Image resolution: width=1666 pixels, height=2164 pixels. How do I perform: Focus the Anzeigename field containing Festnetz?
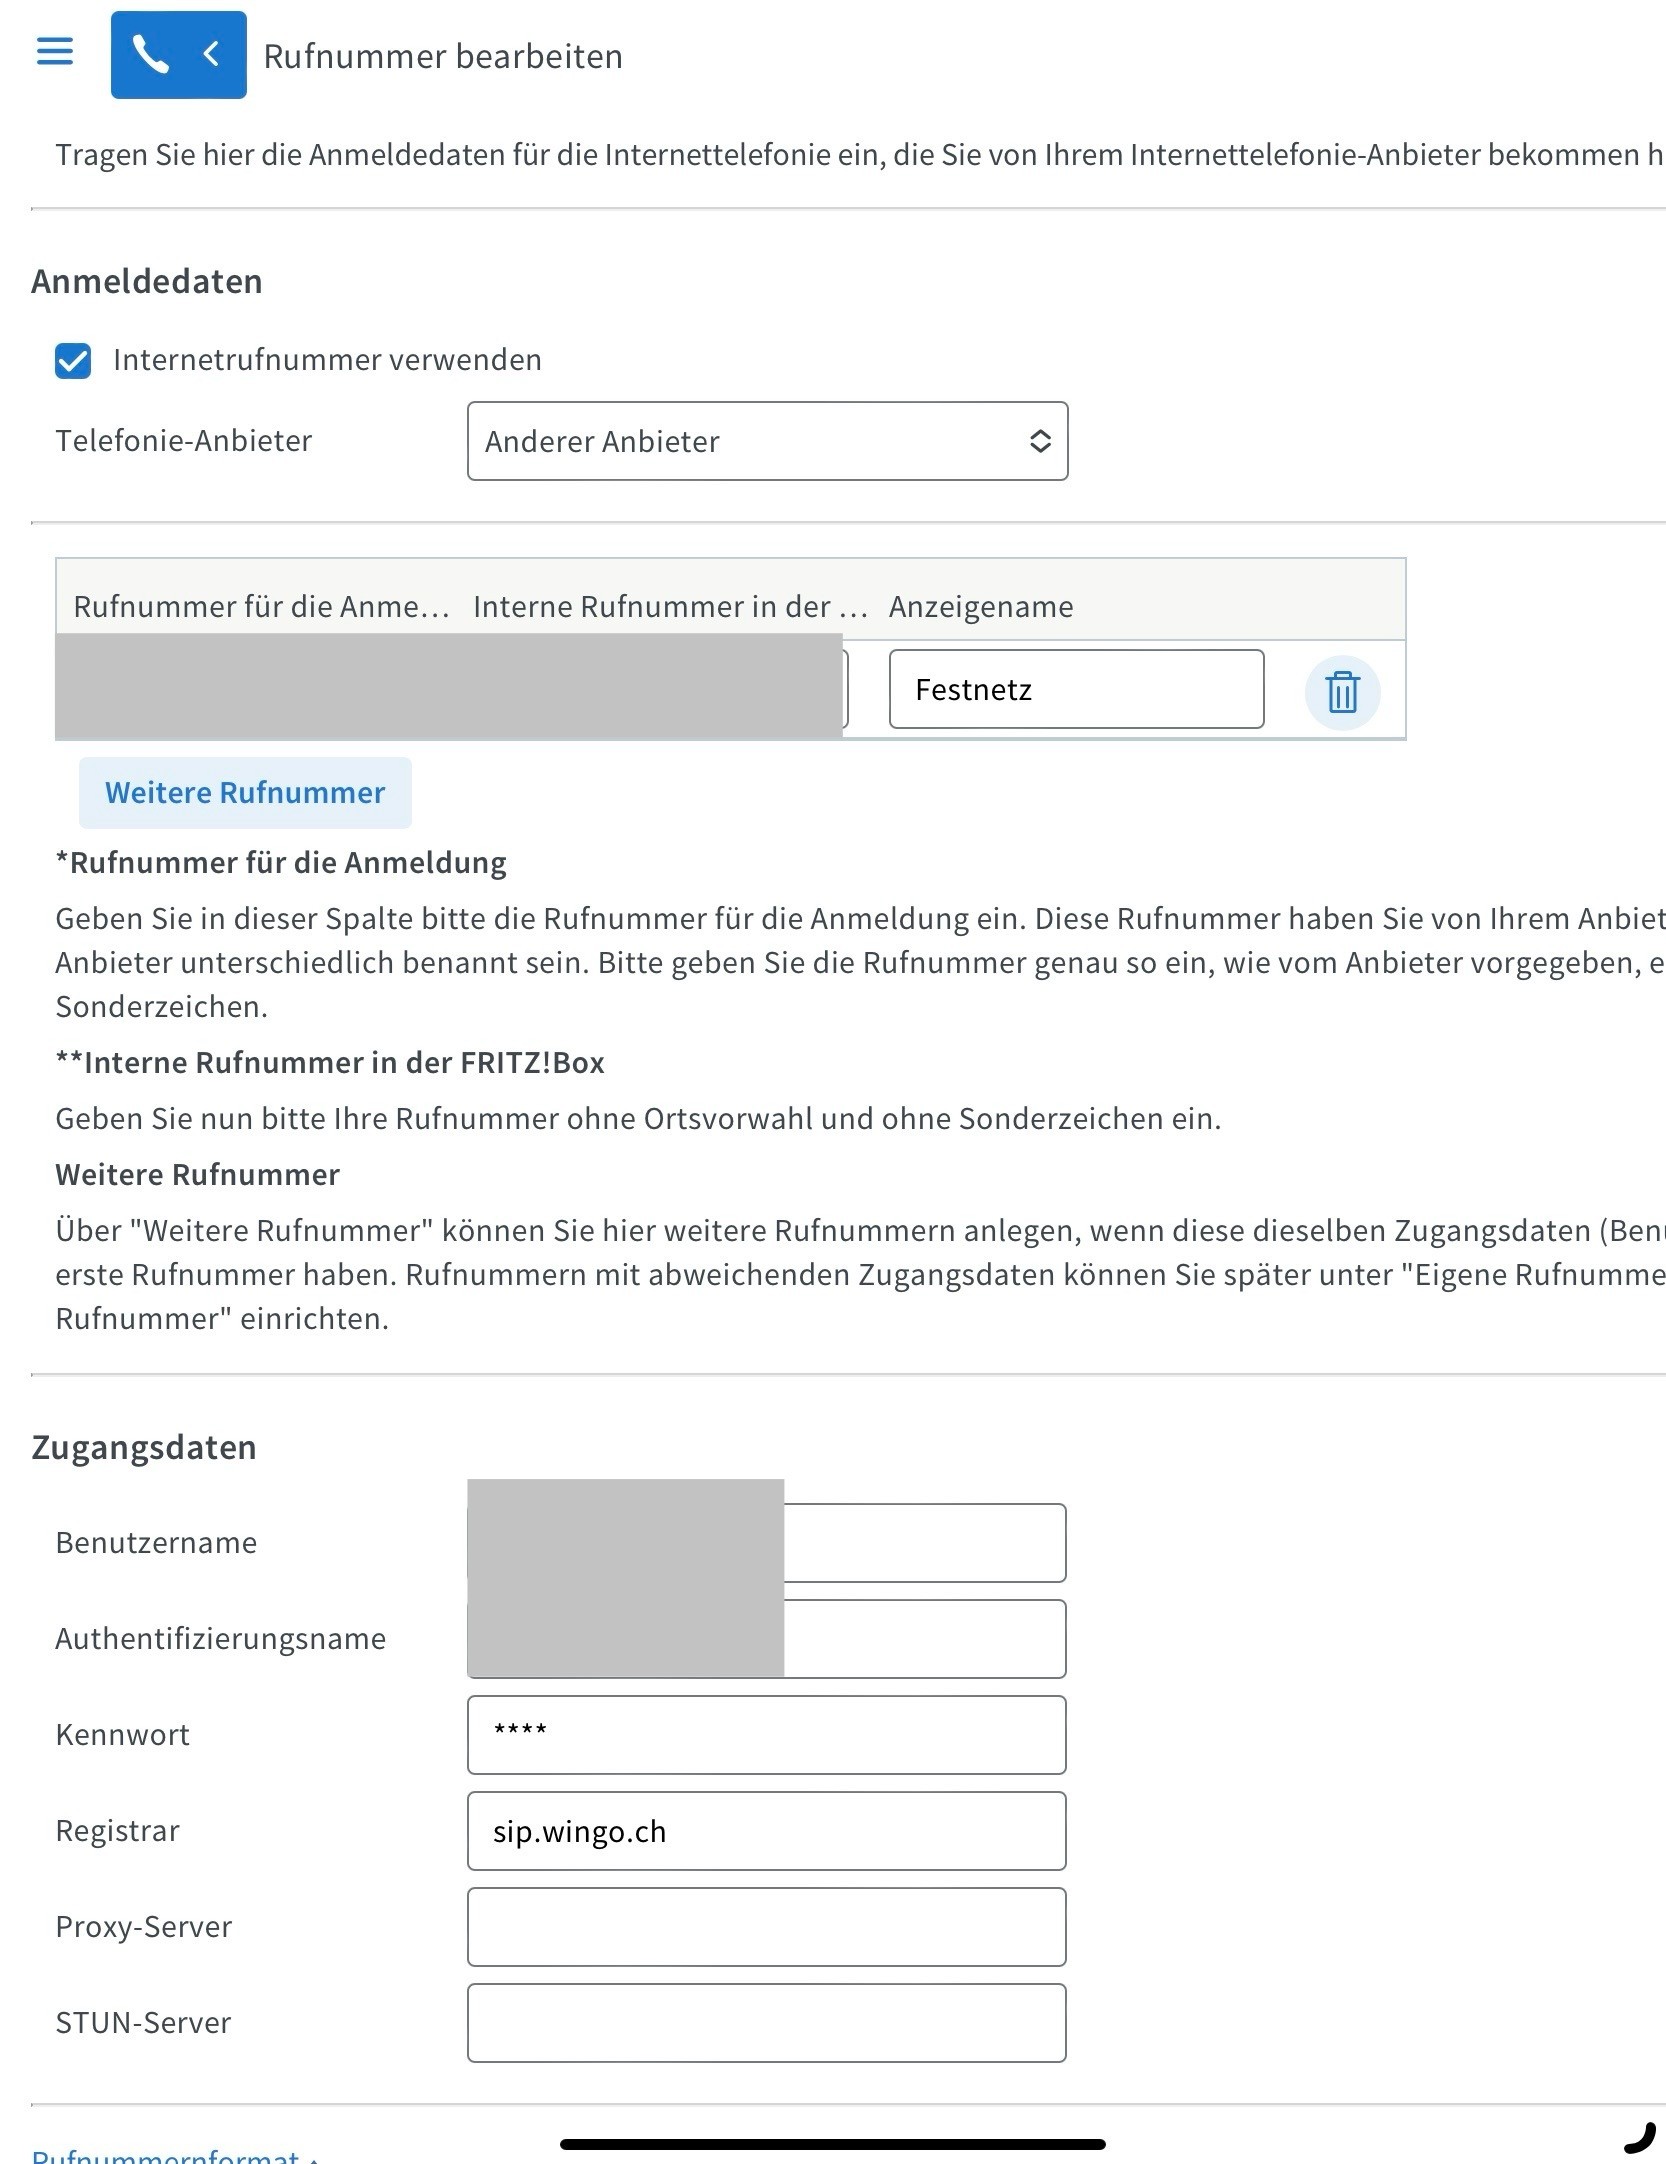tap(1075, 690)
